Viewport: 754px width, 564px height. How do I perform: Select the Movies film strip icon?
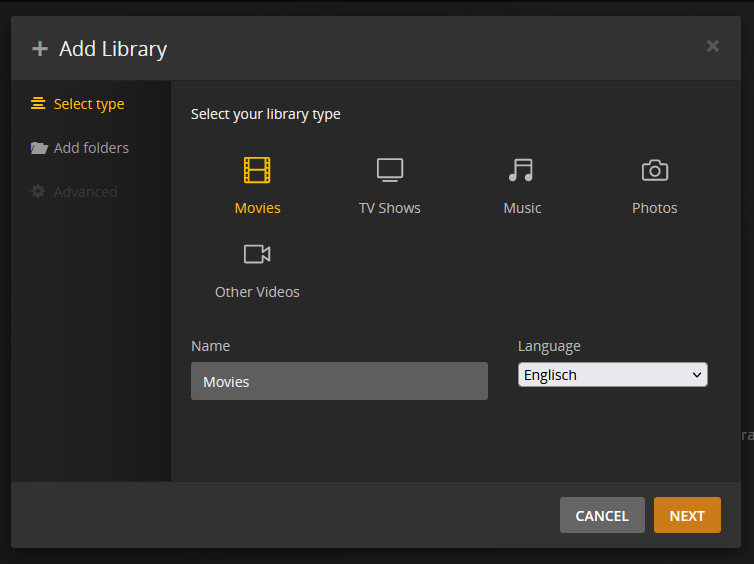click(x=257, y=170)
